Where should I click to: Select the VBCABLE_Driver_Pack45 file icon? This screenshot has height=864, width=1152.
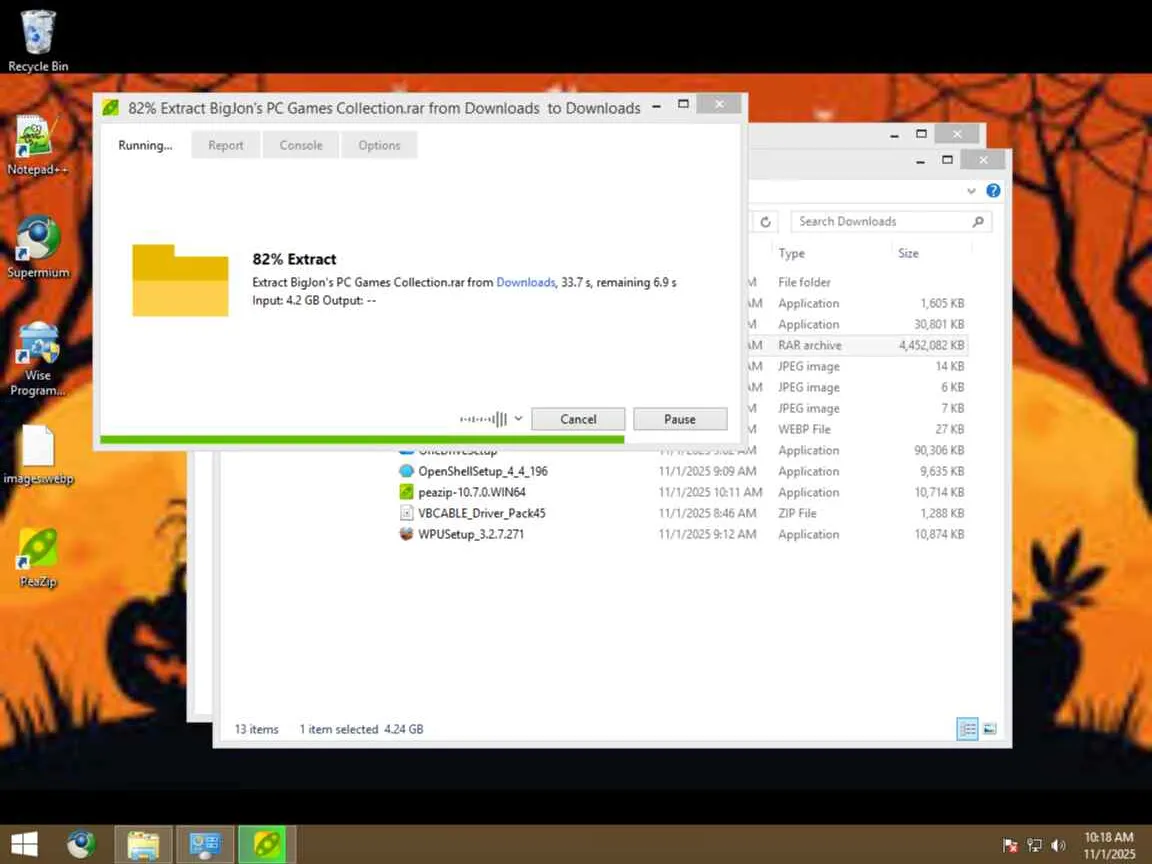pyautogui.click(x=406, y=513)
